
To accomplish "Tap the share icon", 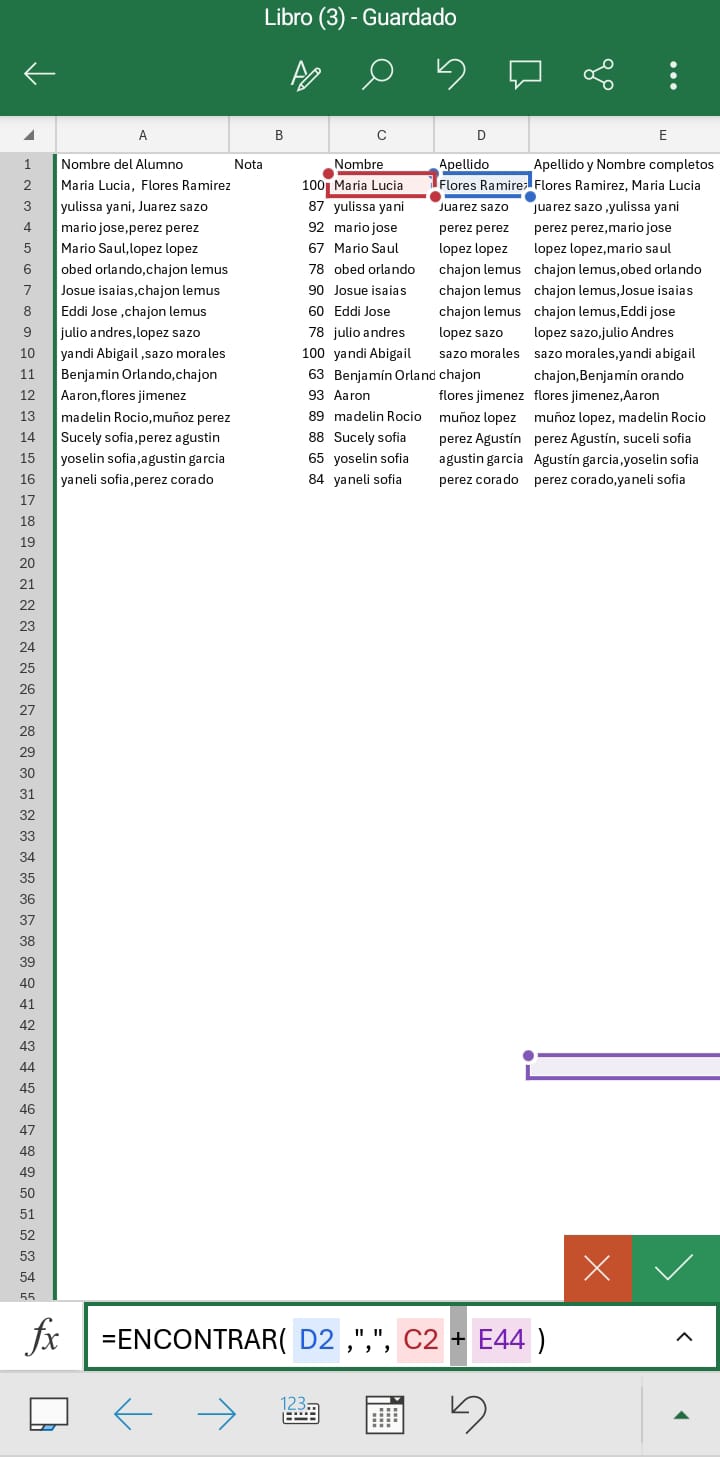I will [x=598, y=73].
